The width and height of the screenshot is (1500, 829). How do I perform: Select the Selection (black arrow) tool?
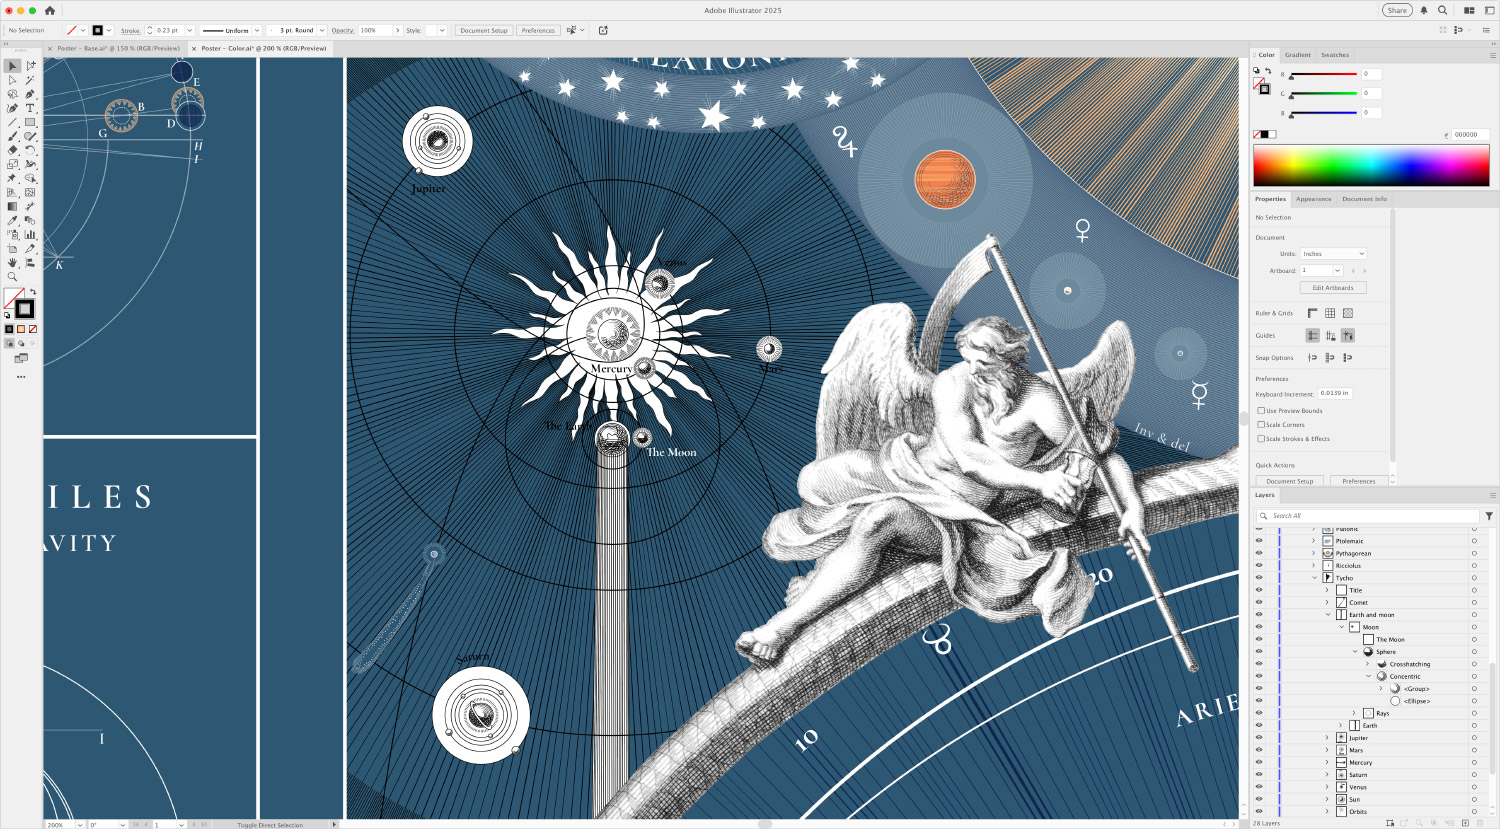(12, 66)
